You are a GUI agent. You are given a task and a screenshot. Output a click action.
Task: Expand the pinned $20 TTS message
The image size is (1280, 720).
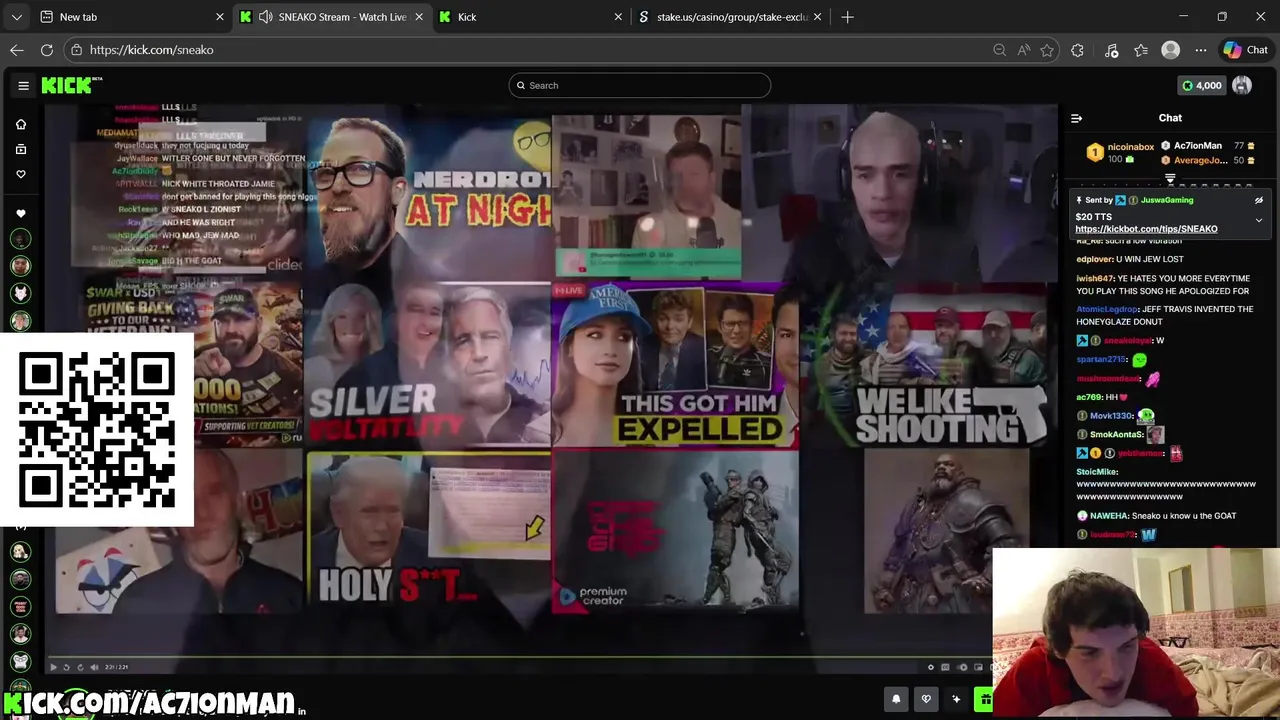point(1258,220)
